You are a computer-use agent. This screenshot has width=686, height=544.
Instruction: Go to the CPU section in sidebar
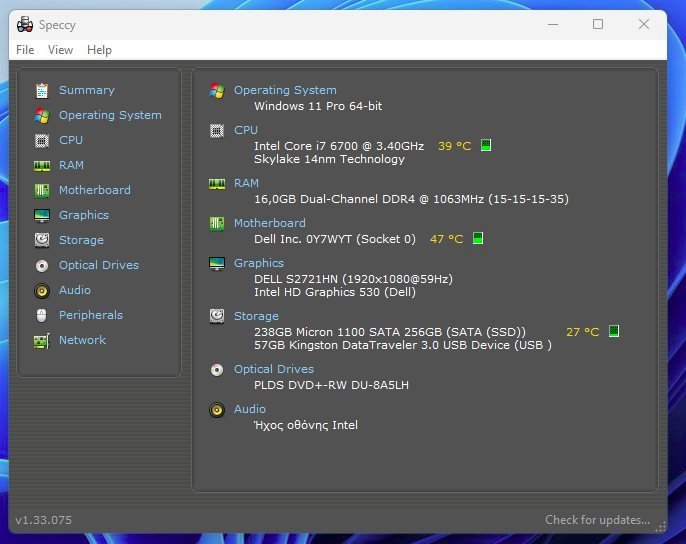[x=71, y=140]
